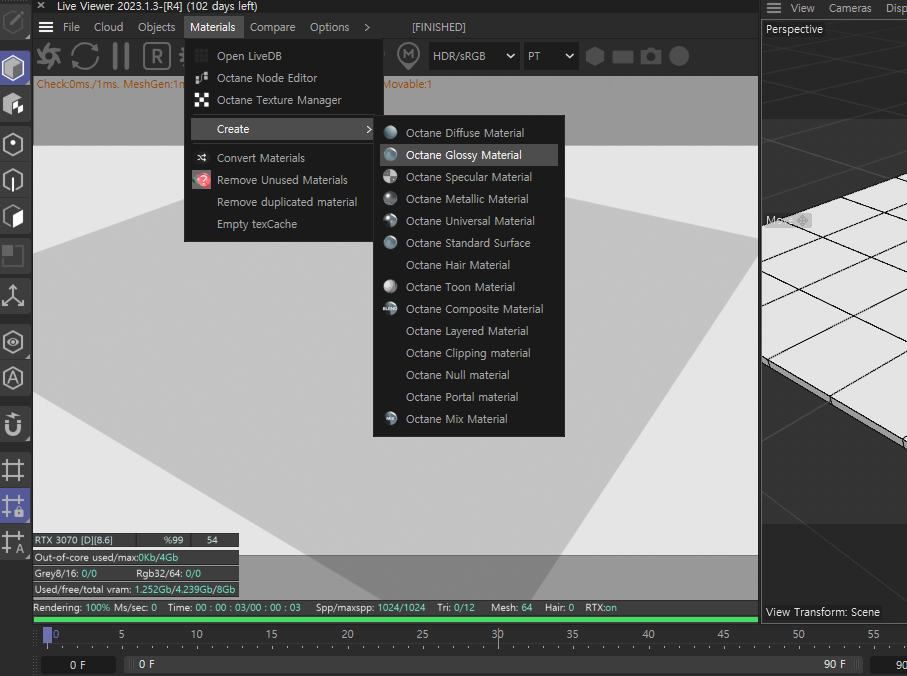Click the rectangle icon in viewer toolbar
Image resolution: width=907 pixels, height=676 pixels.
click(x=622, y=57)
